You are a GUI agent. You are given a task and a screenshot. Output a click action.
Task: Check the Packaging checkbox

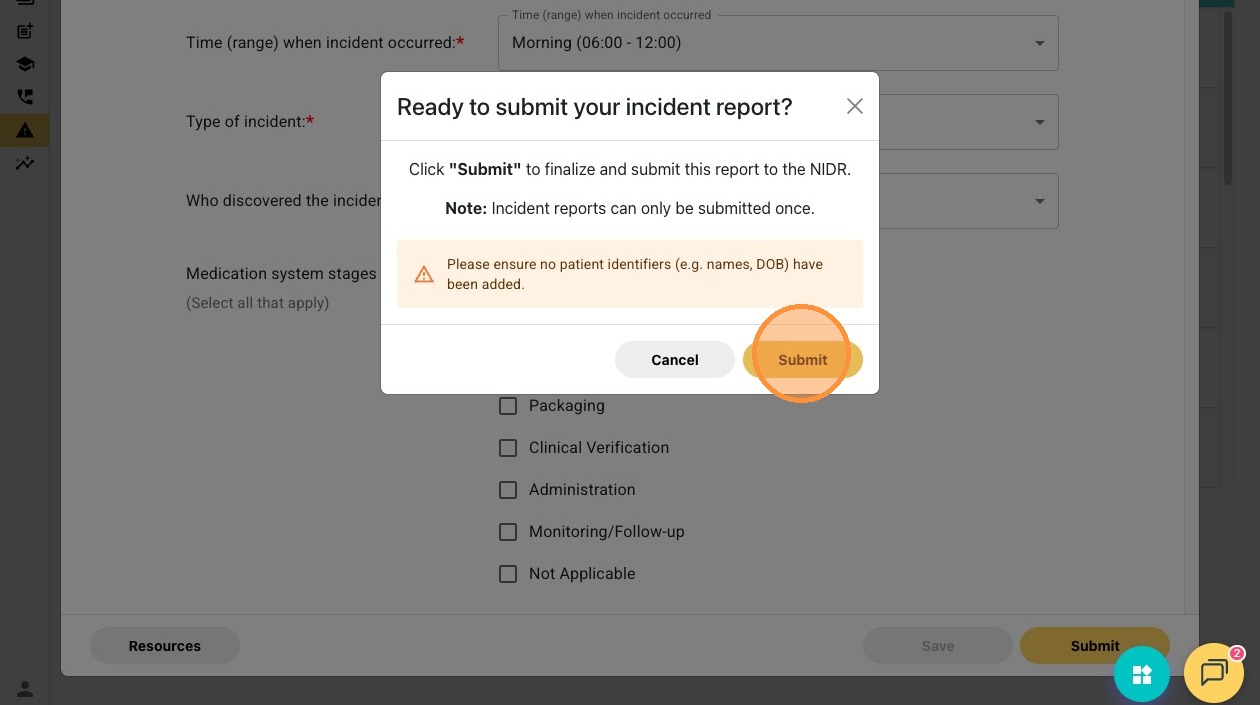508,406
